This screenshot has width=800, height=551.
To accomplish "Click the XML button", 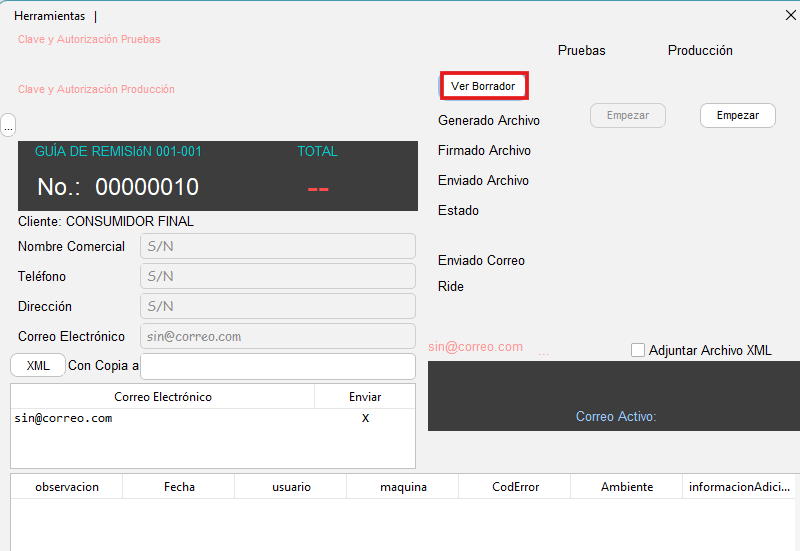I will [38, 366].
